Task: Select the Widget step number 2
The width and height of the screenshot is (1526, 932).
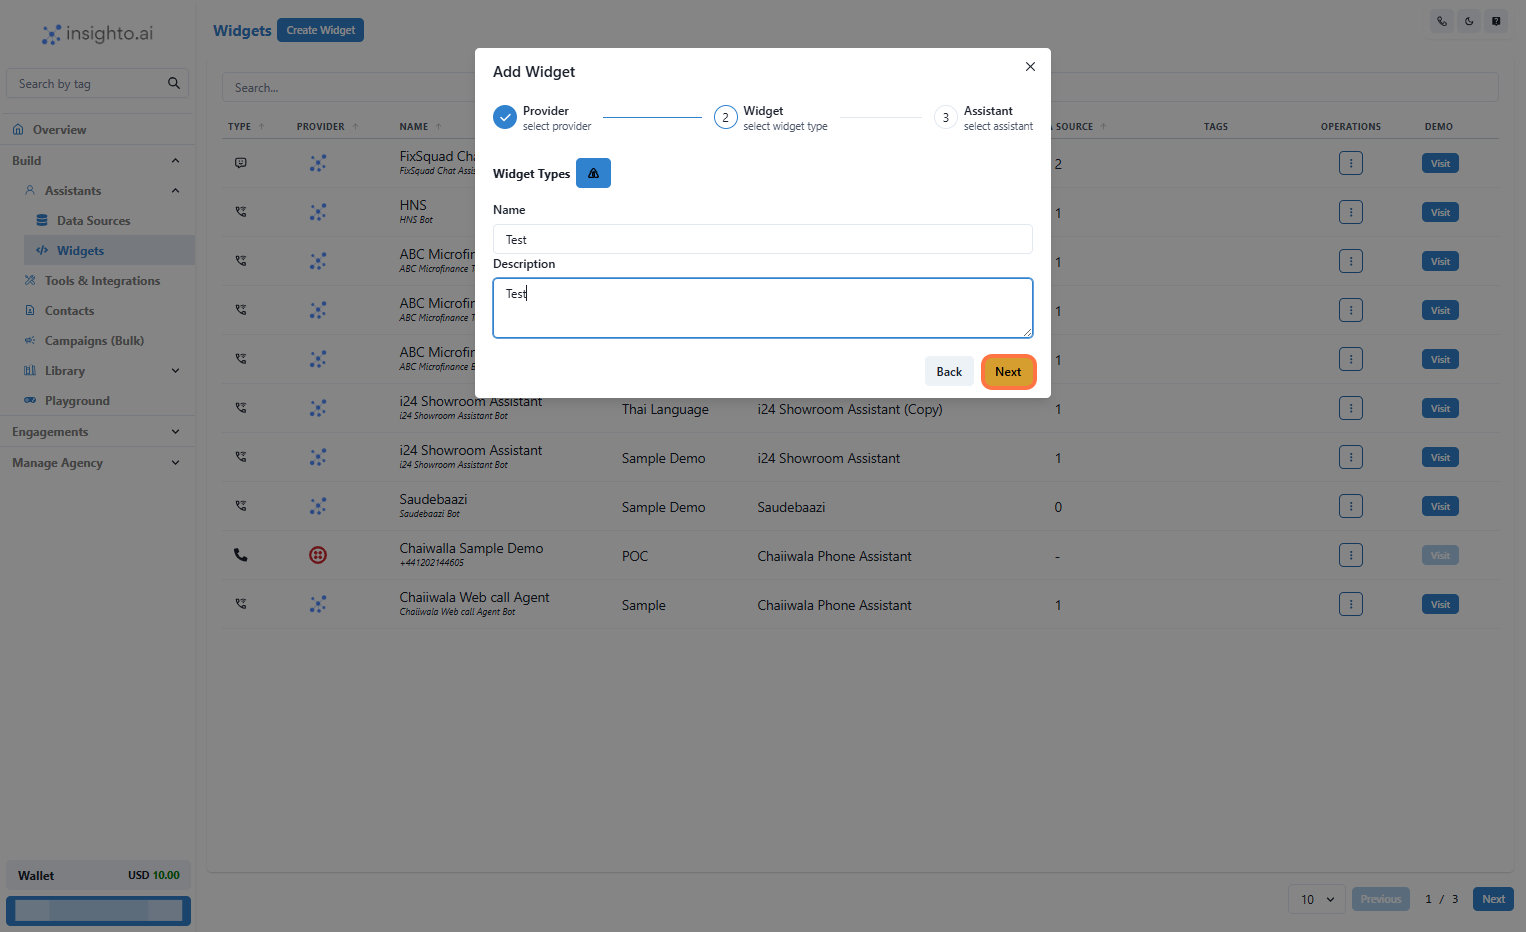Action: point(725,117)
